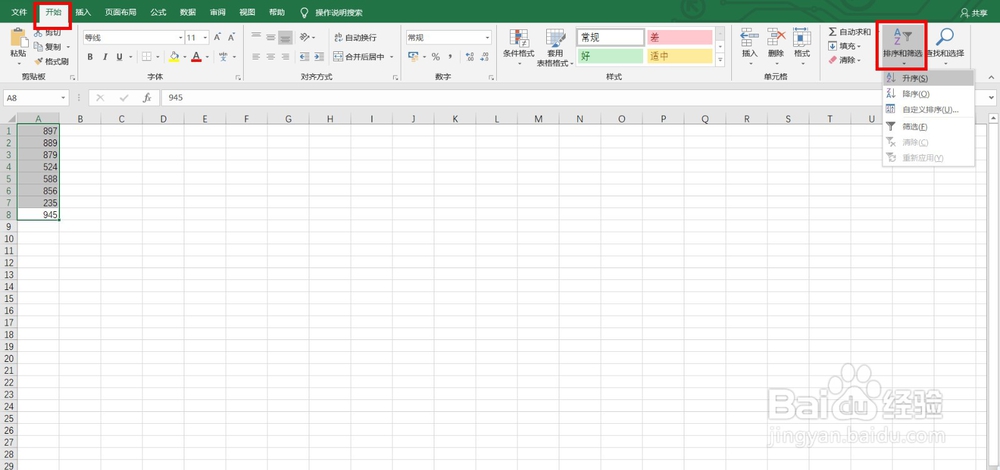Viewport: 1000px width, 470px height.
Task: Increase decimal places
Action: 470,57
